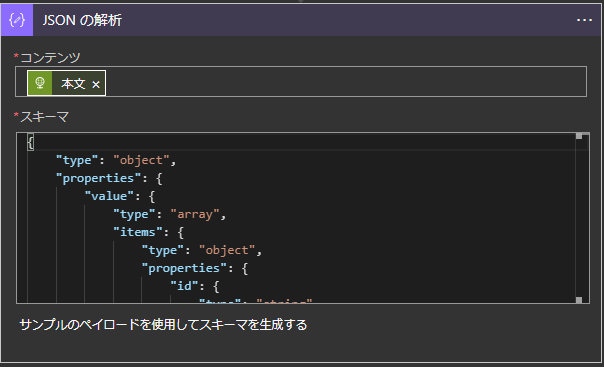Click the "value" key in schema

[x=109, y=196]
